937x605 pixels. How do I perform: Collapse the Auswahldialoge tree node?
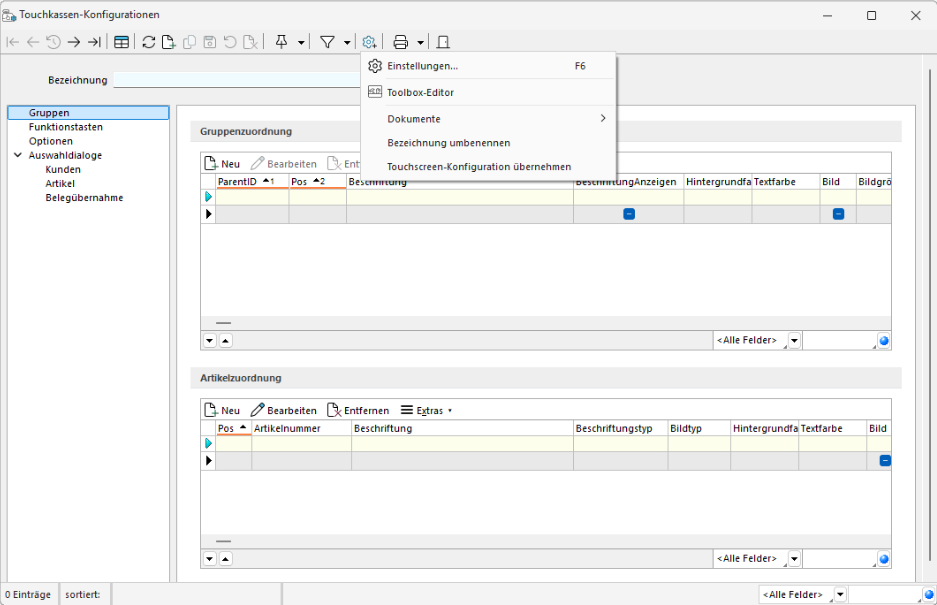click(18, 156)
